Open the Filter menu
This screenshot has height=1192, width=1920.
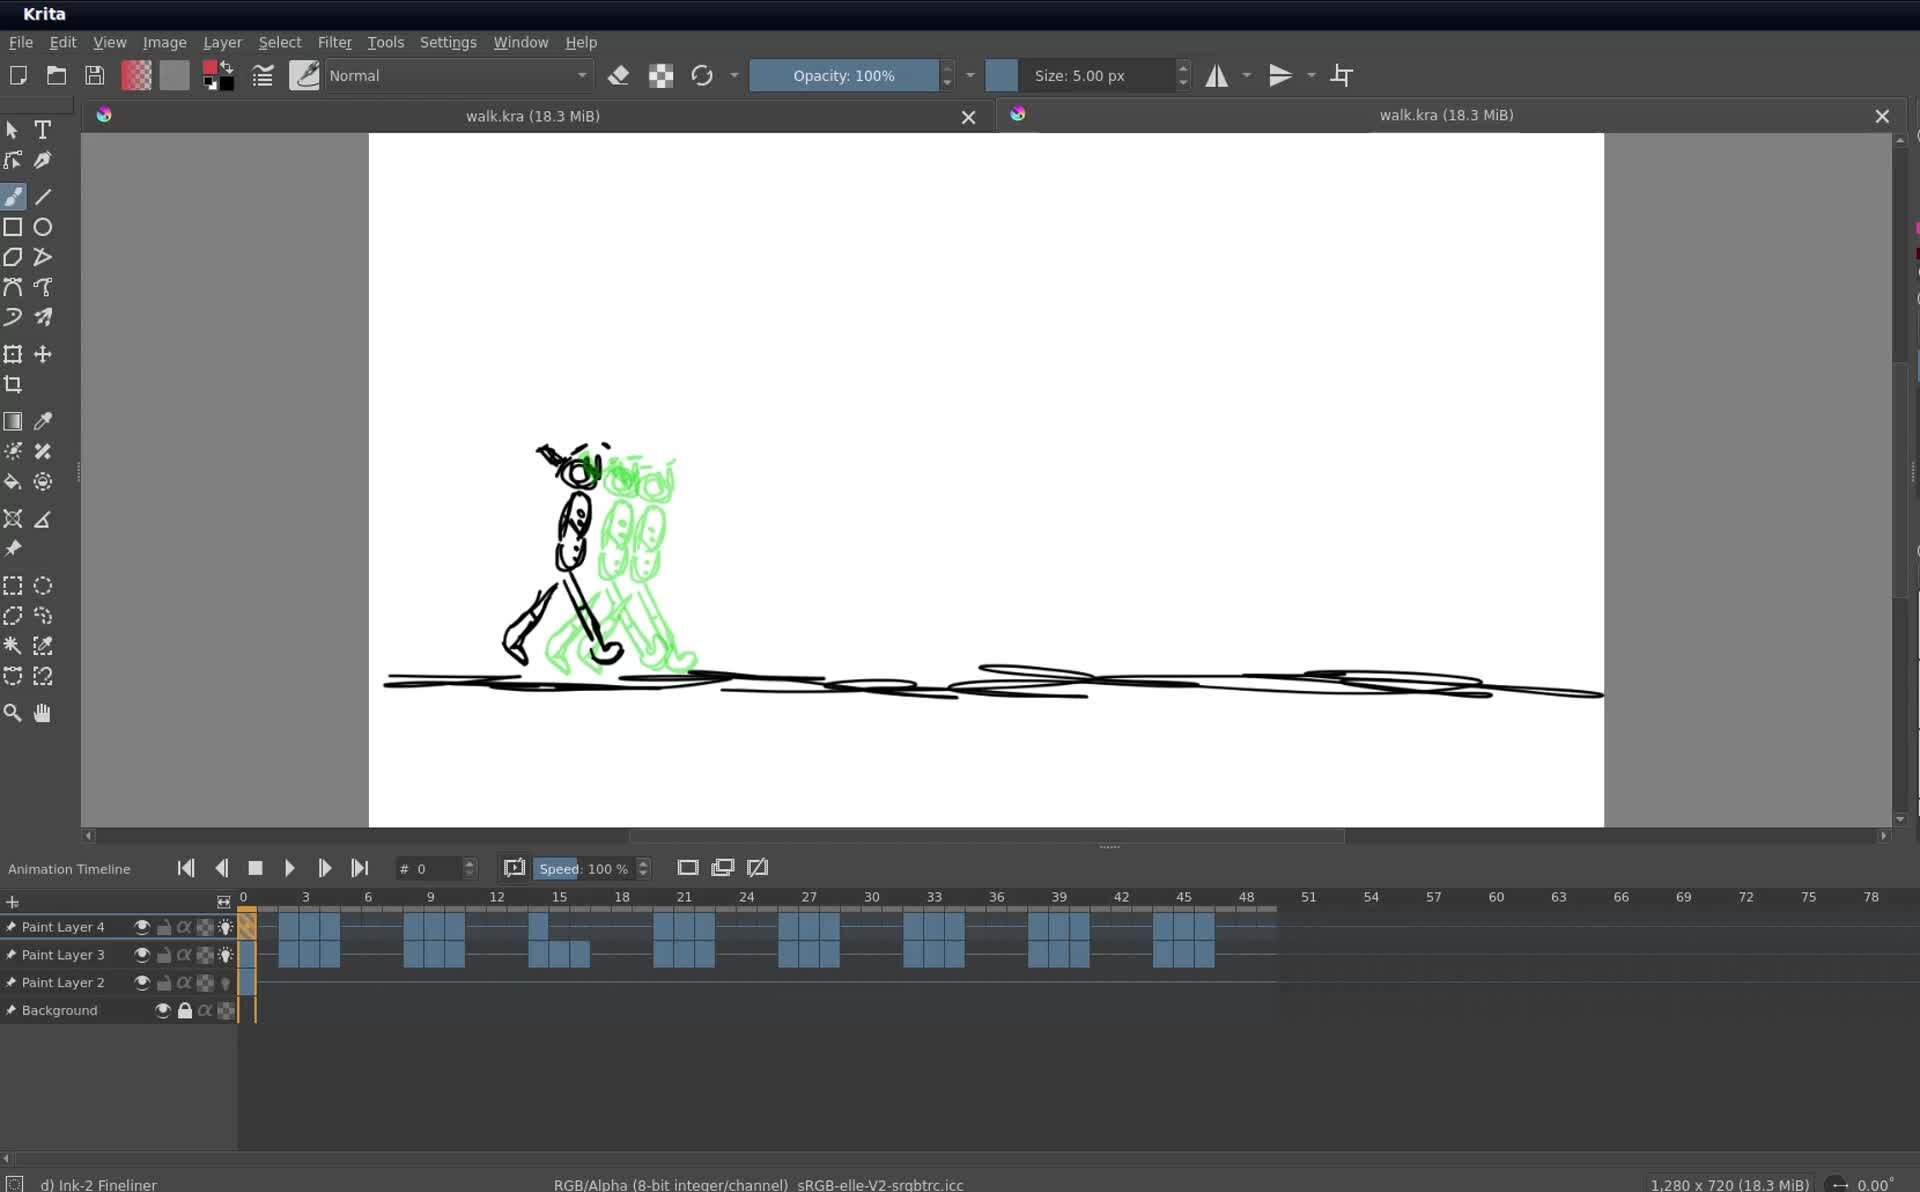(334, 42)
